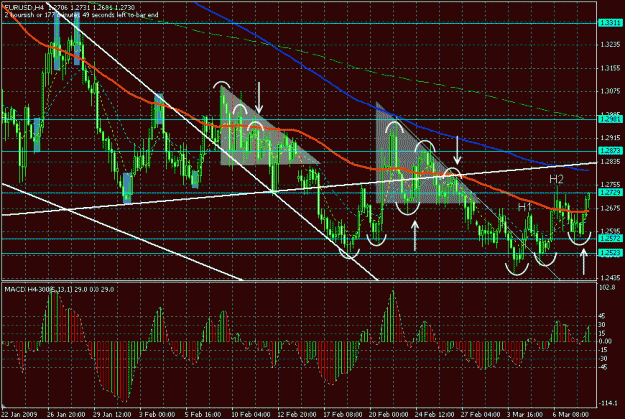The width and height of the screenshot is (625, 419).
Task: Select the H1 text label on chart
Action: (525, 207)
